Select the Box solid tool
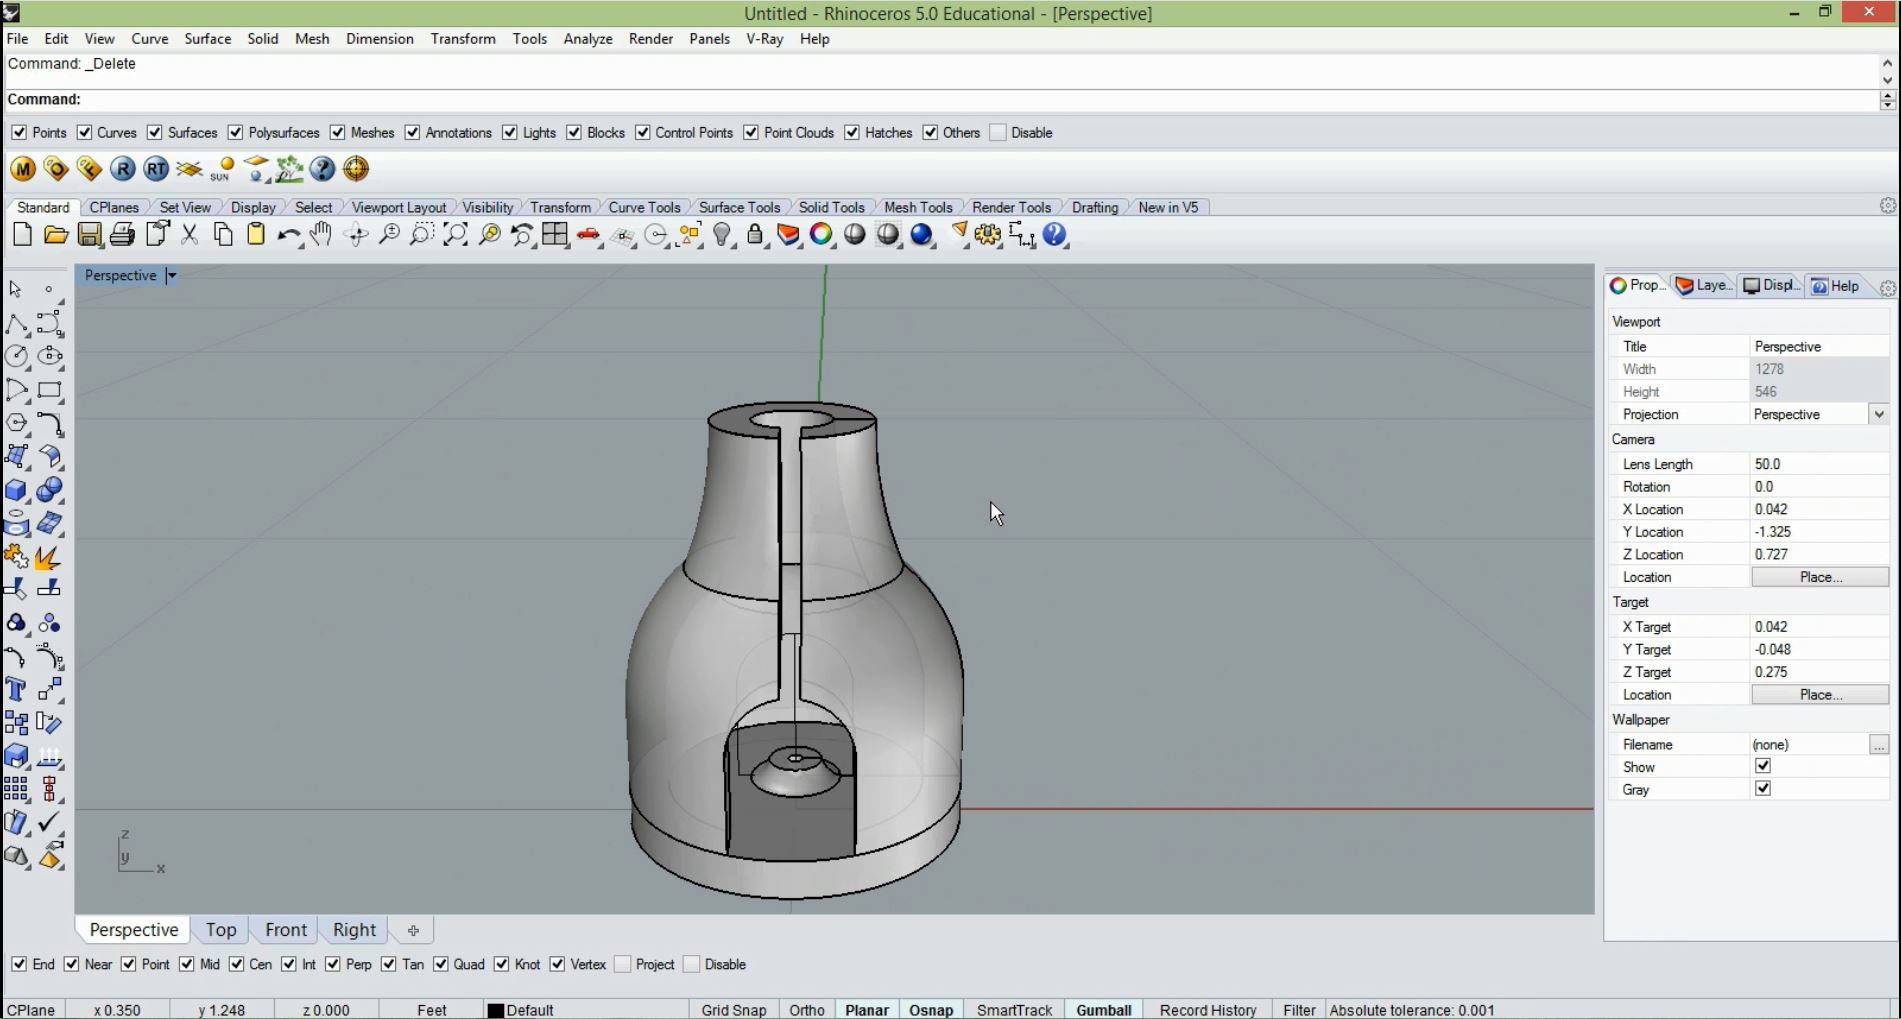The image size is (1901, 1019). (x=16, y=490)
